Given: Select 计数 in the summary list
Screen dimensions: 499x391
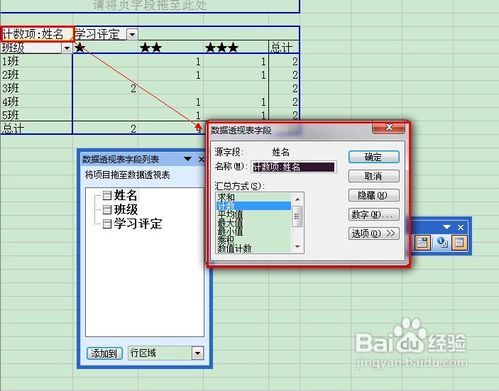Looking at the screenshot, I should pyautogui.click(x=253, y=206).
